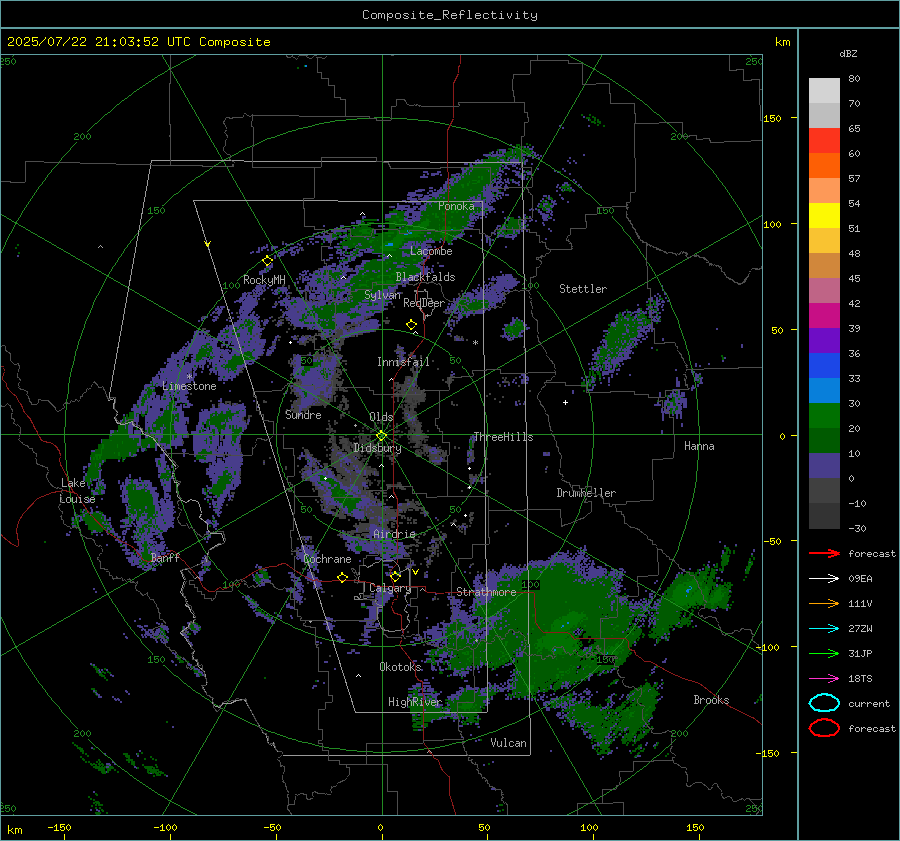Click the white 09EA arrow in legend
Image resolution: width=900 pixels, height=841 pixels.
824,579
